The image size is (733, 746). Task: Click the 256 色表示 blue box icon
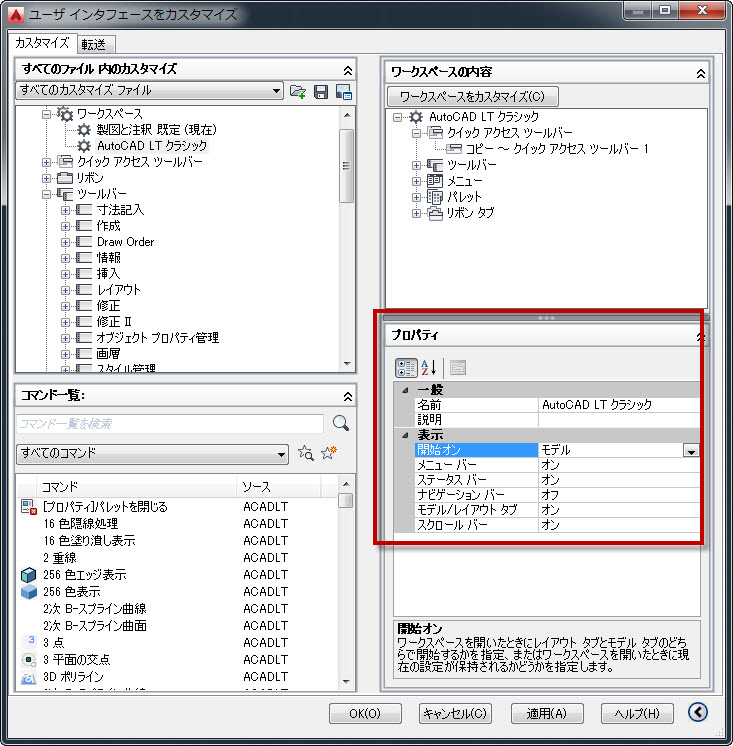(29, 592)
